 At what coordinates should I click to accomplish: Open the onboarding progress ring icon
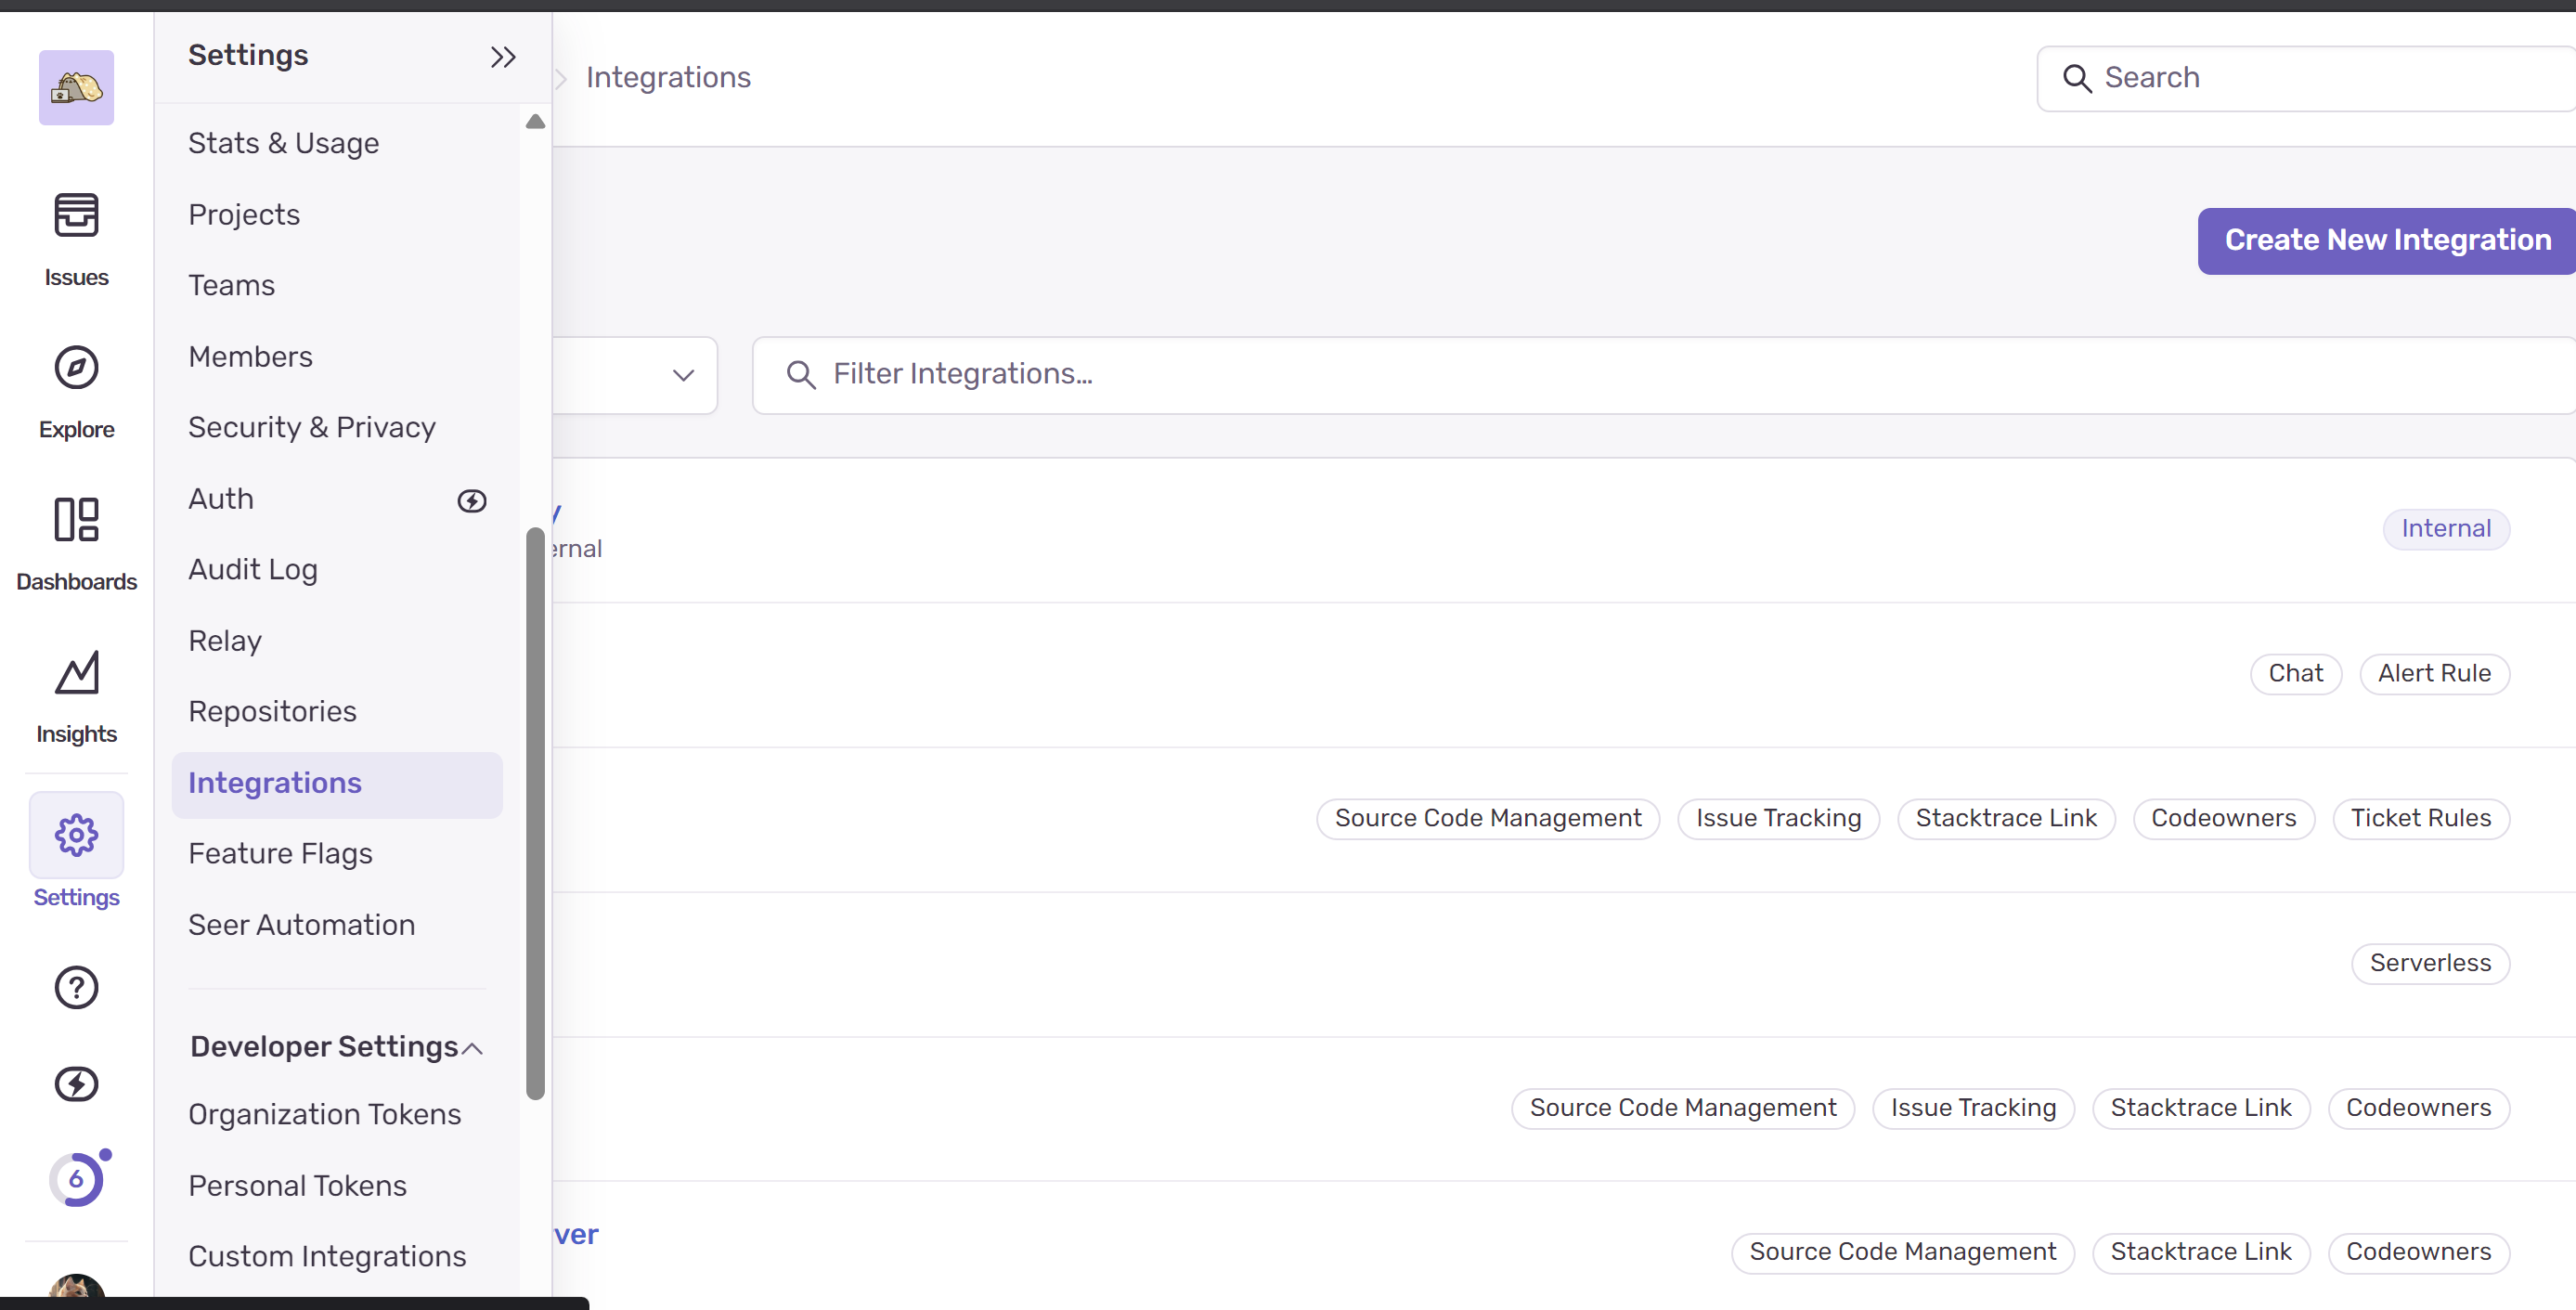click(x=76, y=1179)
